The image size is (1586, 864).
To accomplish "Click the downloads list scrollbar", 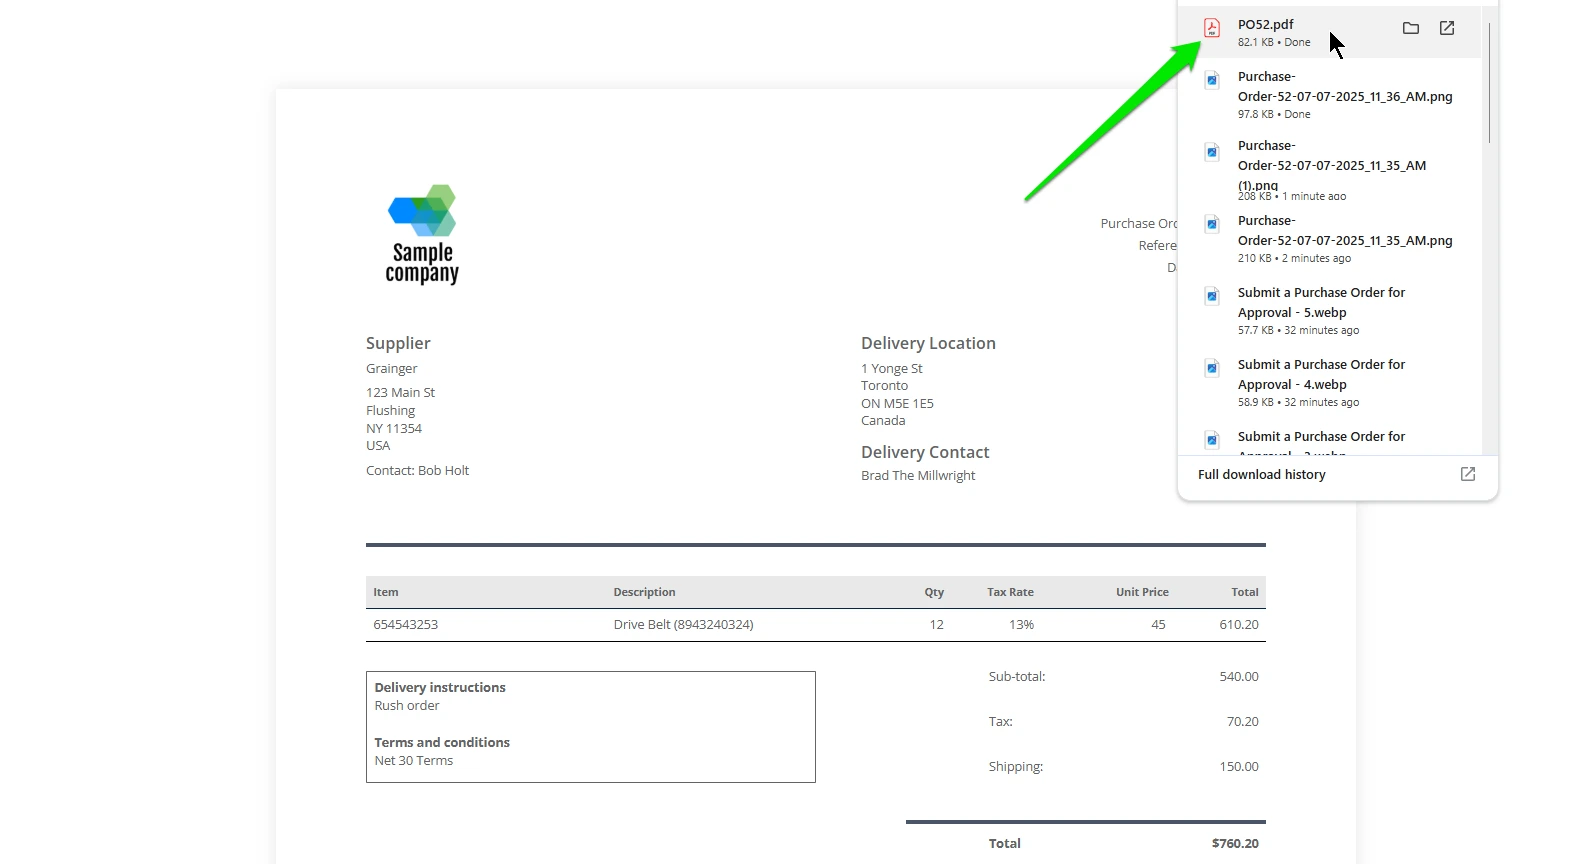I will click(1489, 82).
